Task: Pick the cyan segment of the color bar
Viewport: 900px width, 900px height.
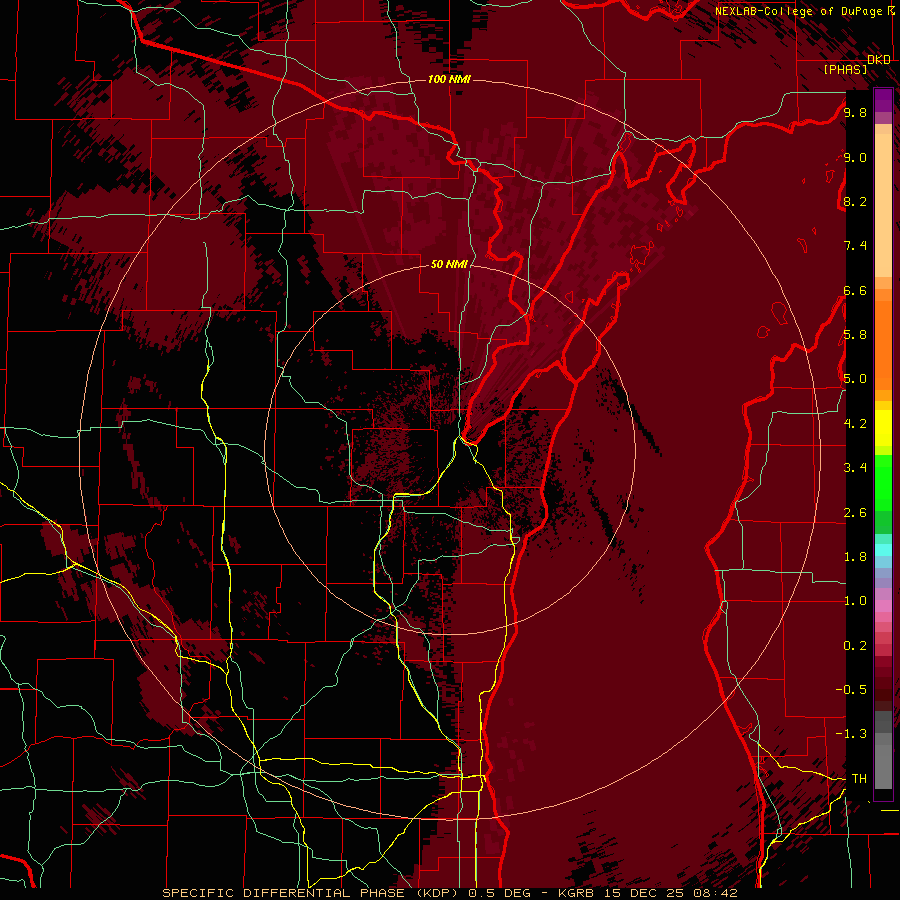Action: click(883, 550)
